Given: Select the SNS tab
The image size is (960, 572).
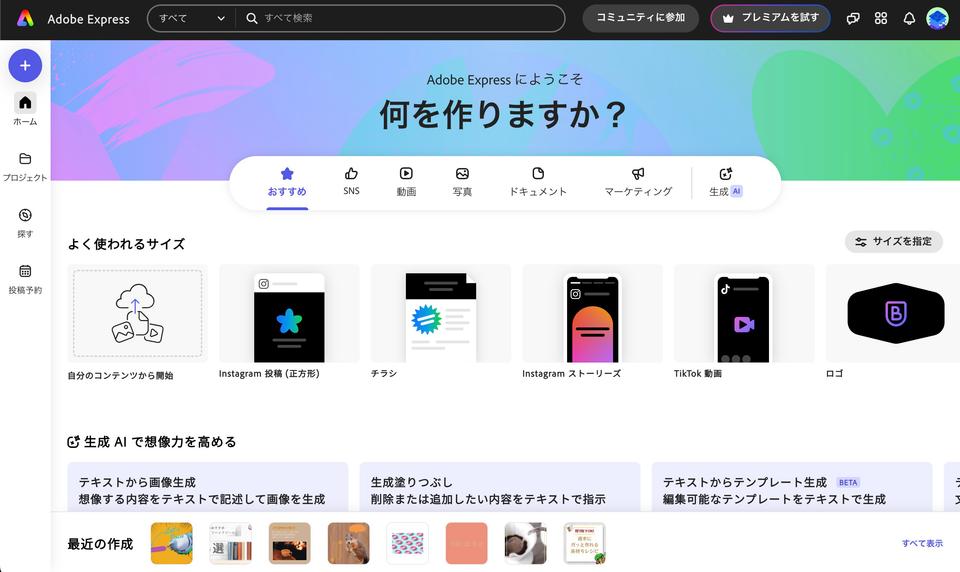Looking at the screenshot, I should click(351, 182).
